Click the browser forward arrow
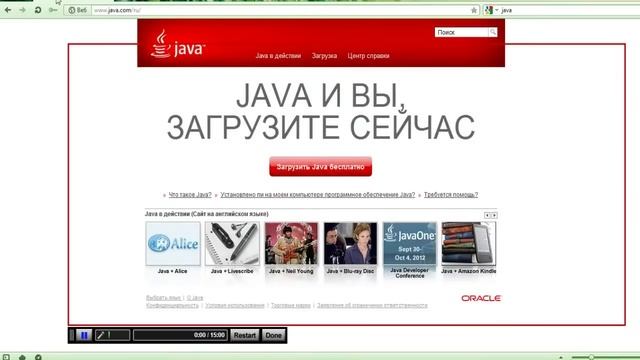Viewport: 640px width, 360px height. pos(22,10)
